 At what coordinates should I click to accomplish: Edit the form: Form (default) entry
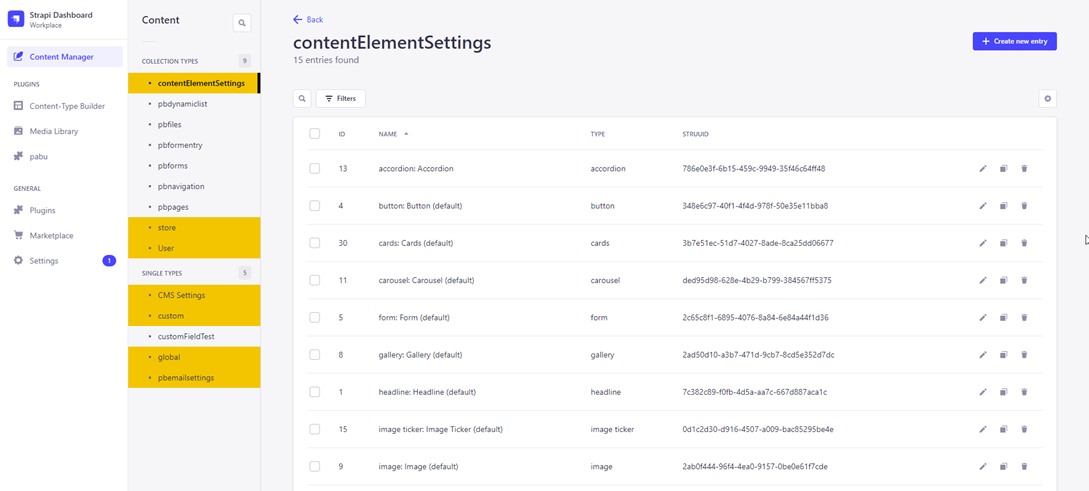[983, 317]
